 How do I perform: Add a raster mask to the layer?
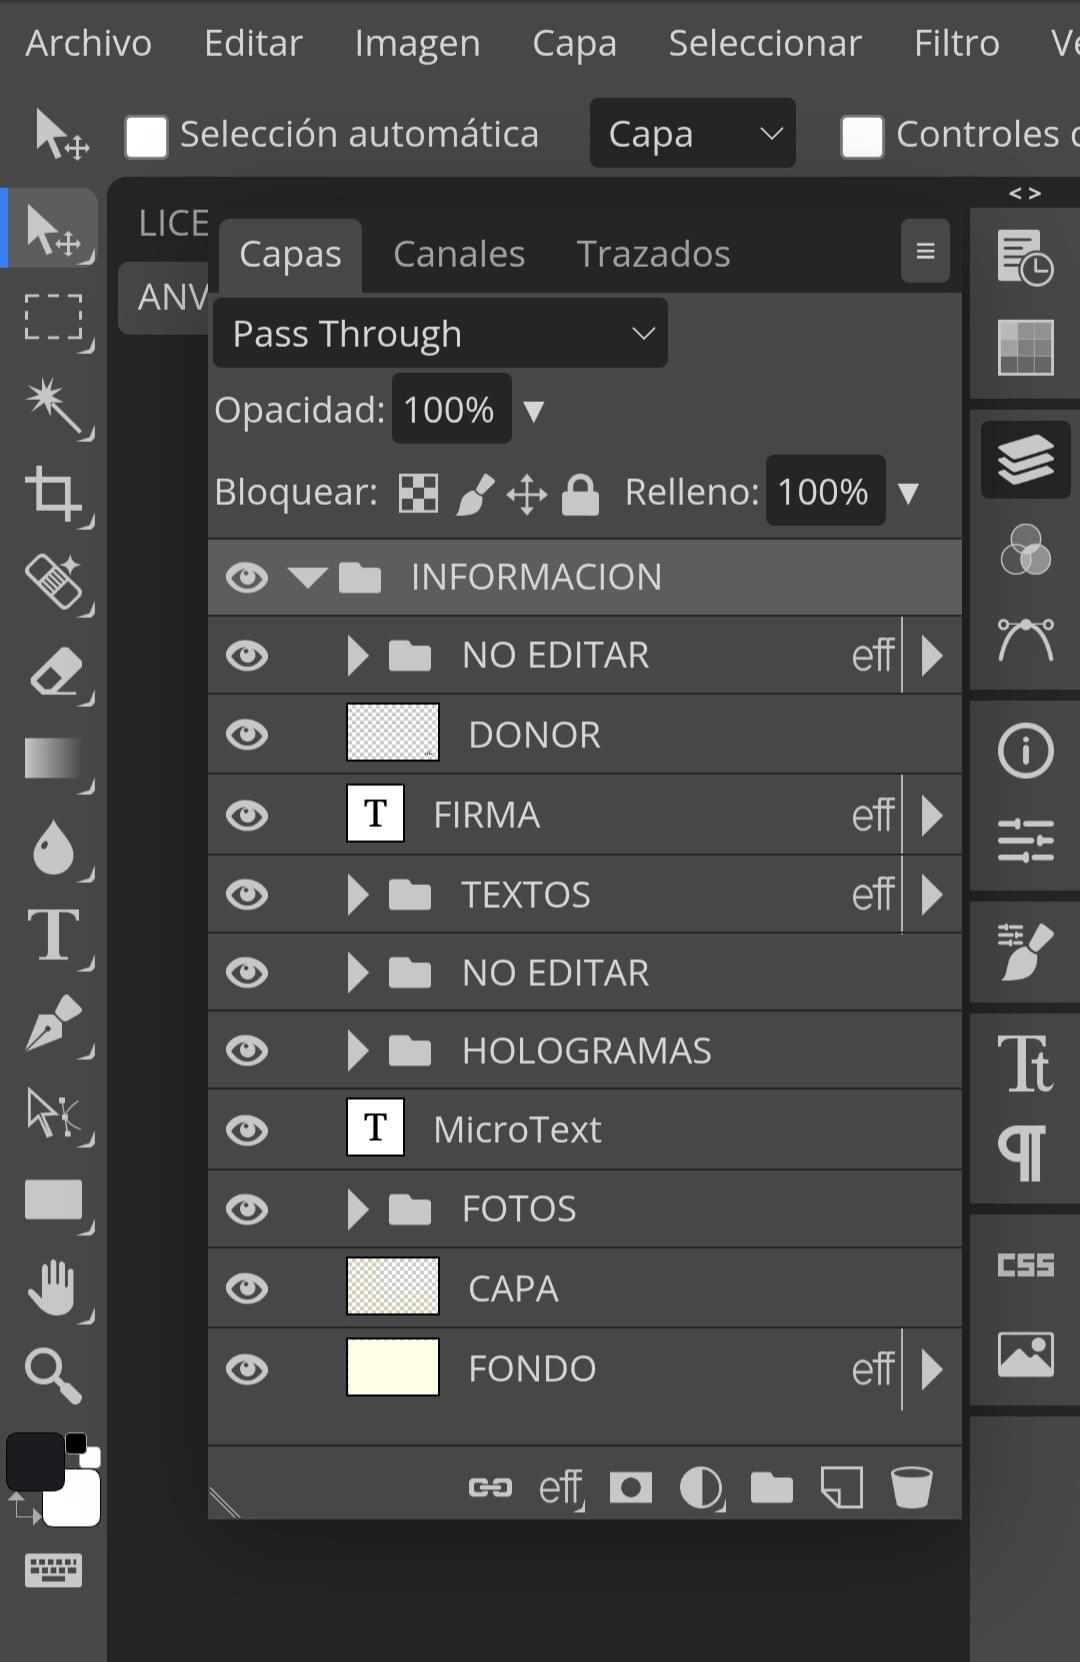coord(631,1488)
